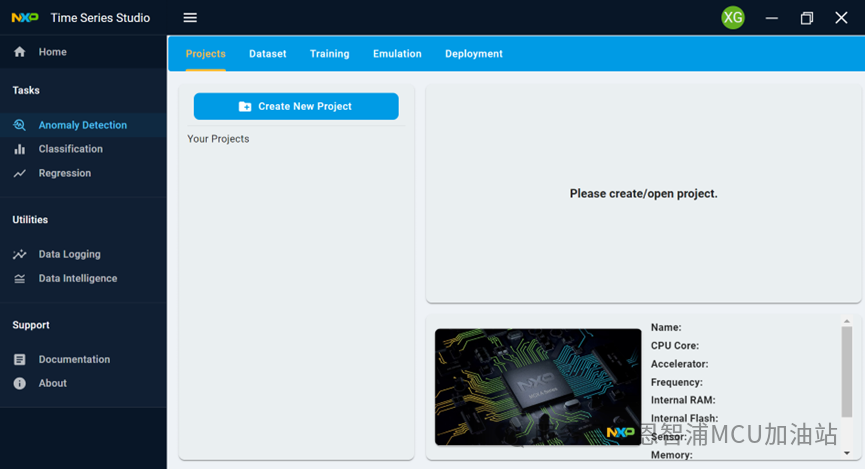Image resolution: width=865 pixels, height=469 pixels.
Task: Switch to the Training tab
Action: [x=329, y=54]
